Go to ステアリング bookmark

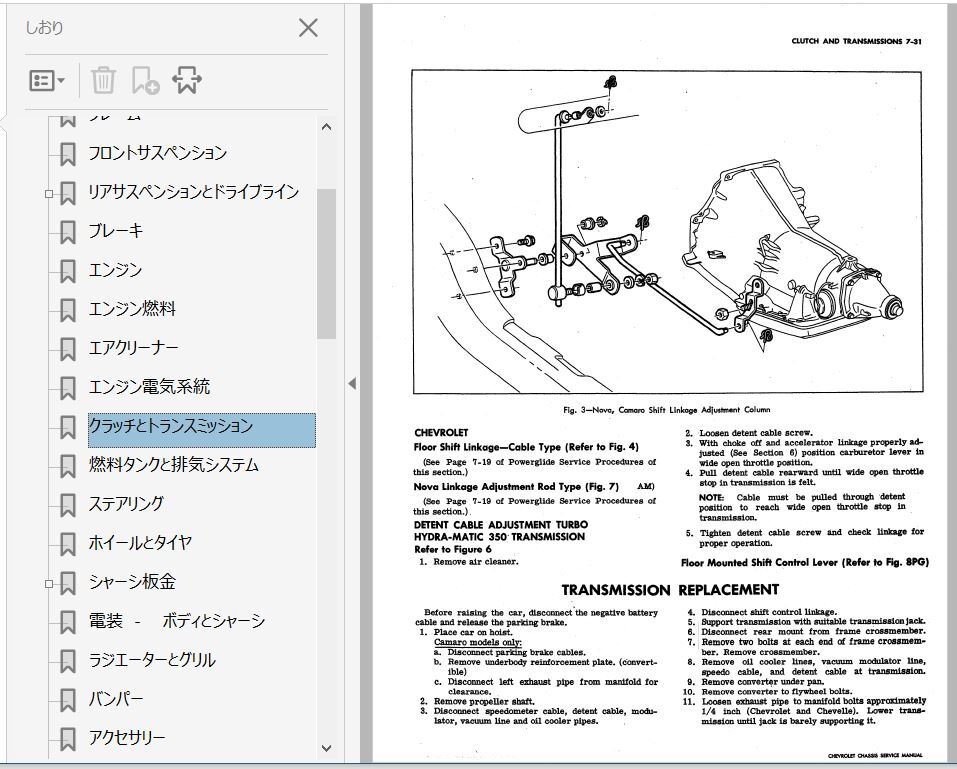[126, 504]
